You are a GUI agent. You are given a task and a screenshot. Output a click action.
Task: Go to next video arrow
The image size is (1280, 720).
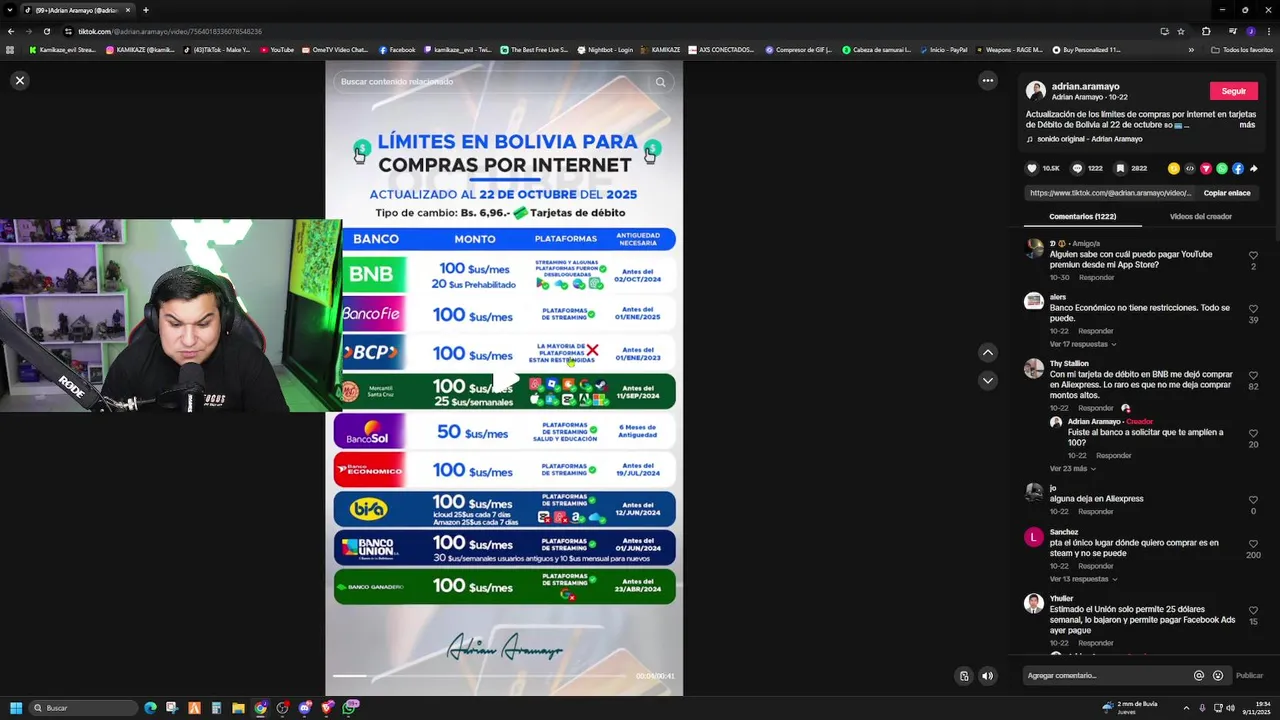(988, 380)
